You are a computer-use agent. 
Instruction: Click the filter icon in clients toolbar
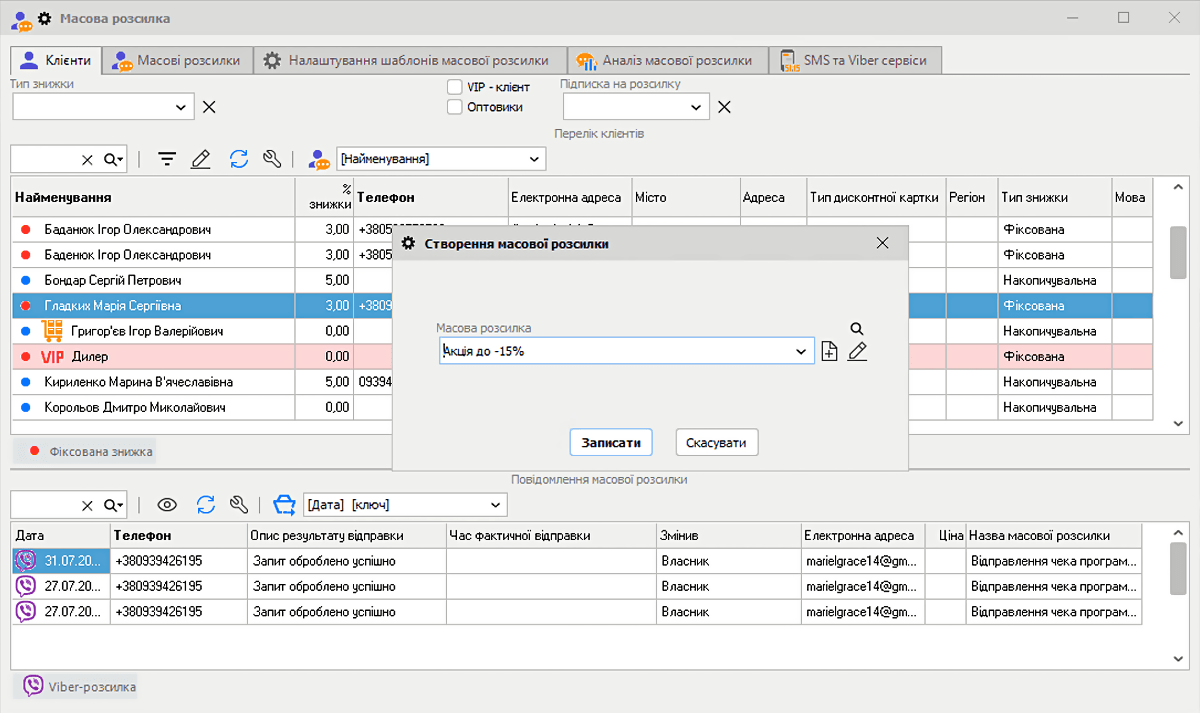coord(167,159)
